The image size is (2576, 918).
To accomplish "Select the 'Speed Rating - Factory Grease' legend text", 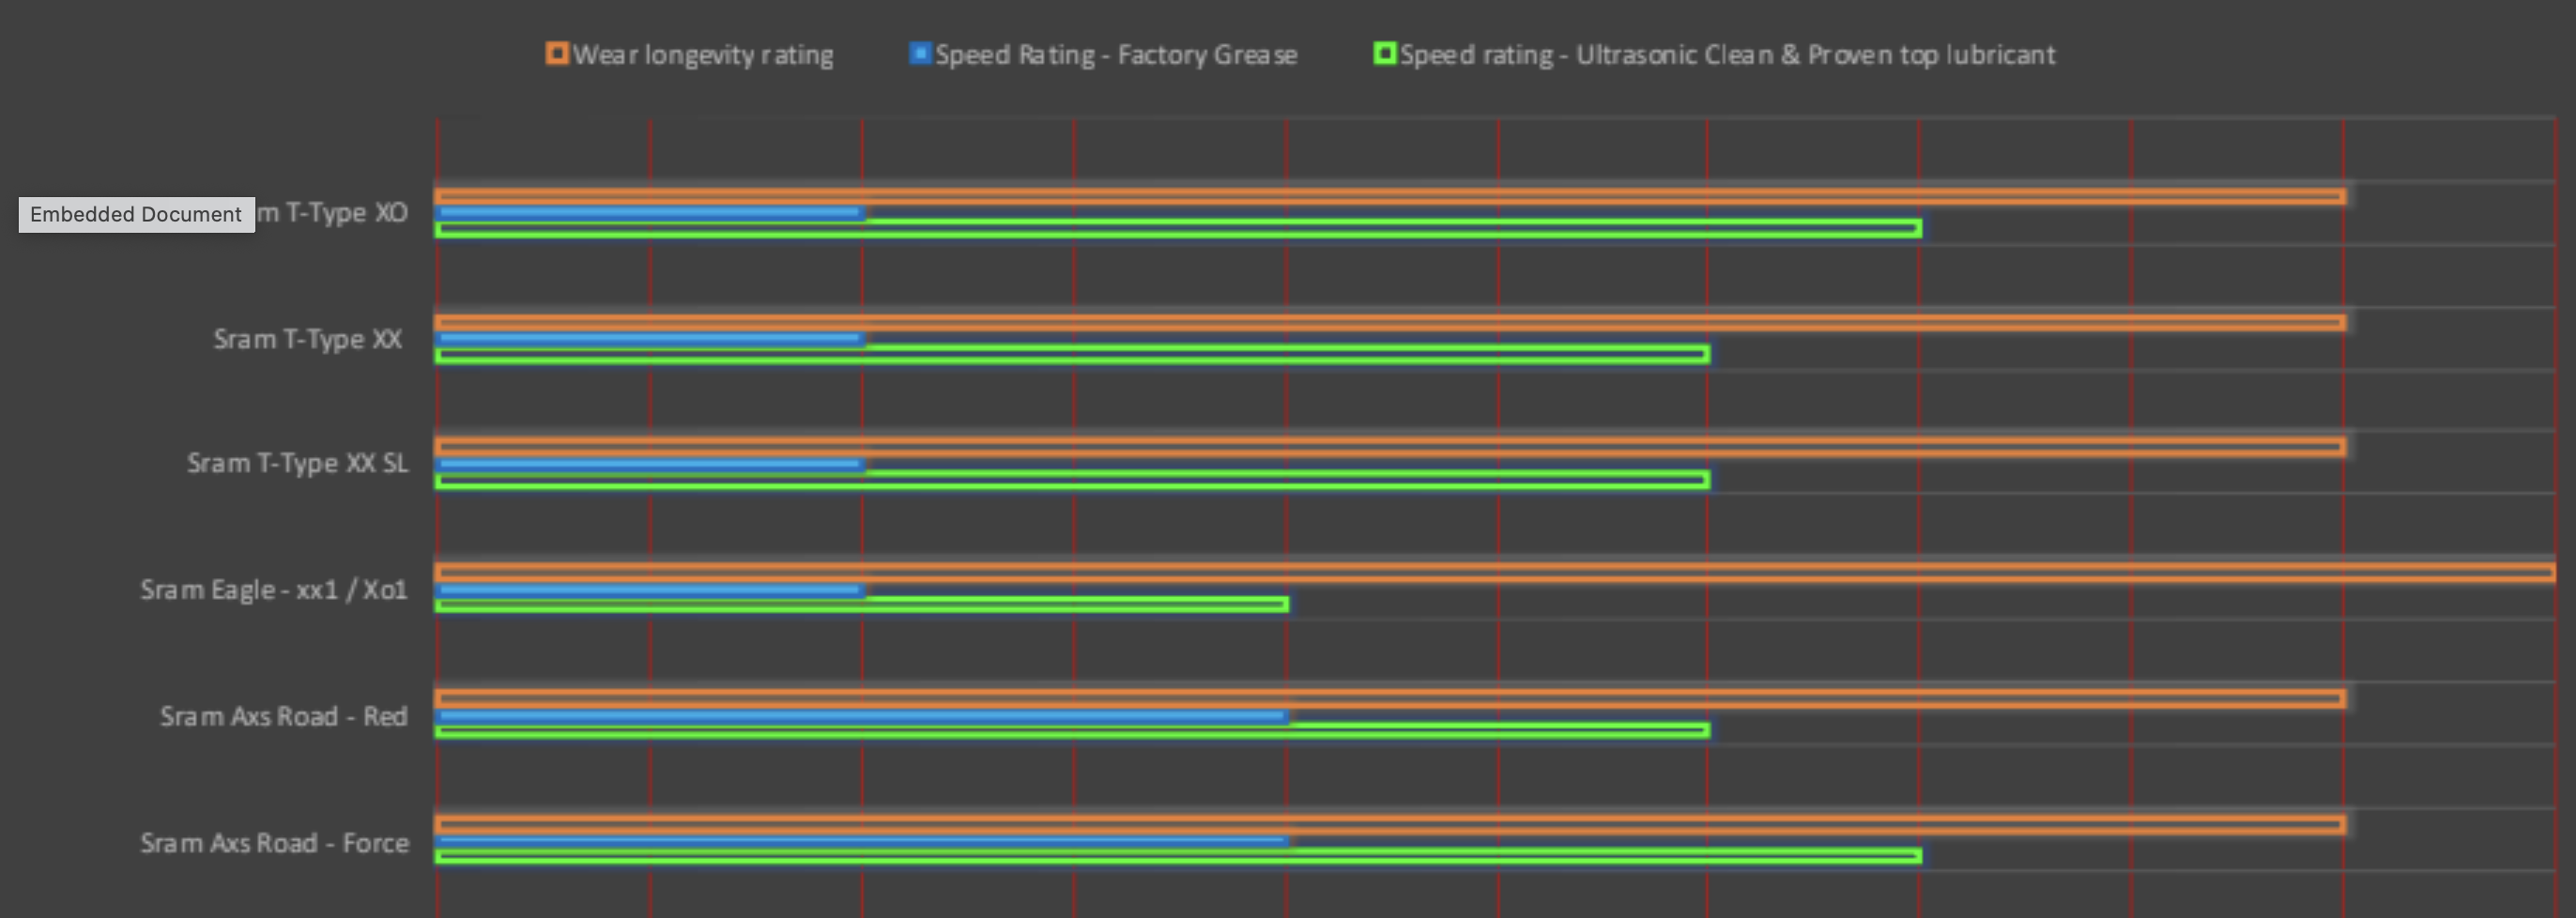I will 1116,55.
